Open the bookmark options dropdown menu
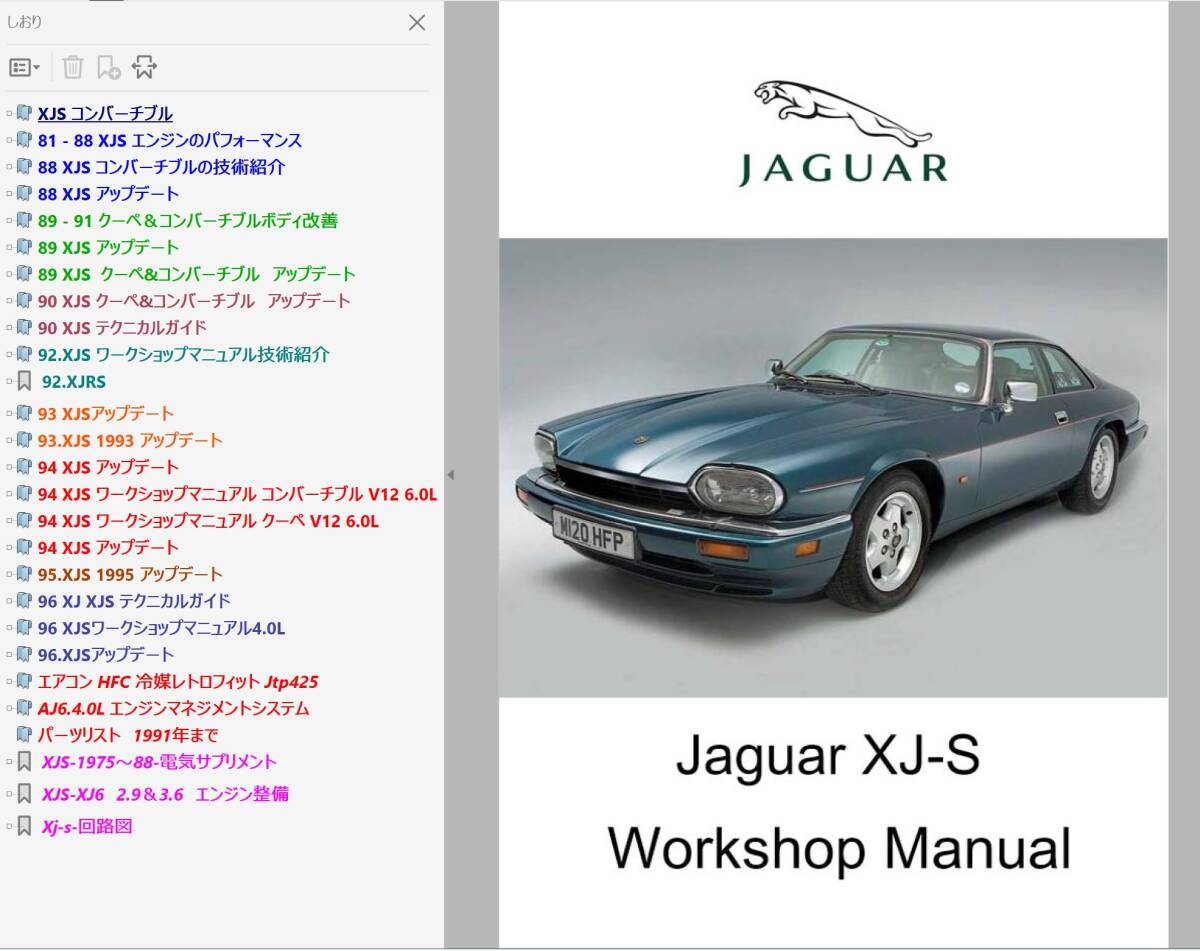The image size is (1200, 951). (25, 68)
